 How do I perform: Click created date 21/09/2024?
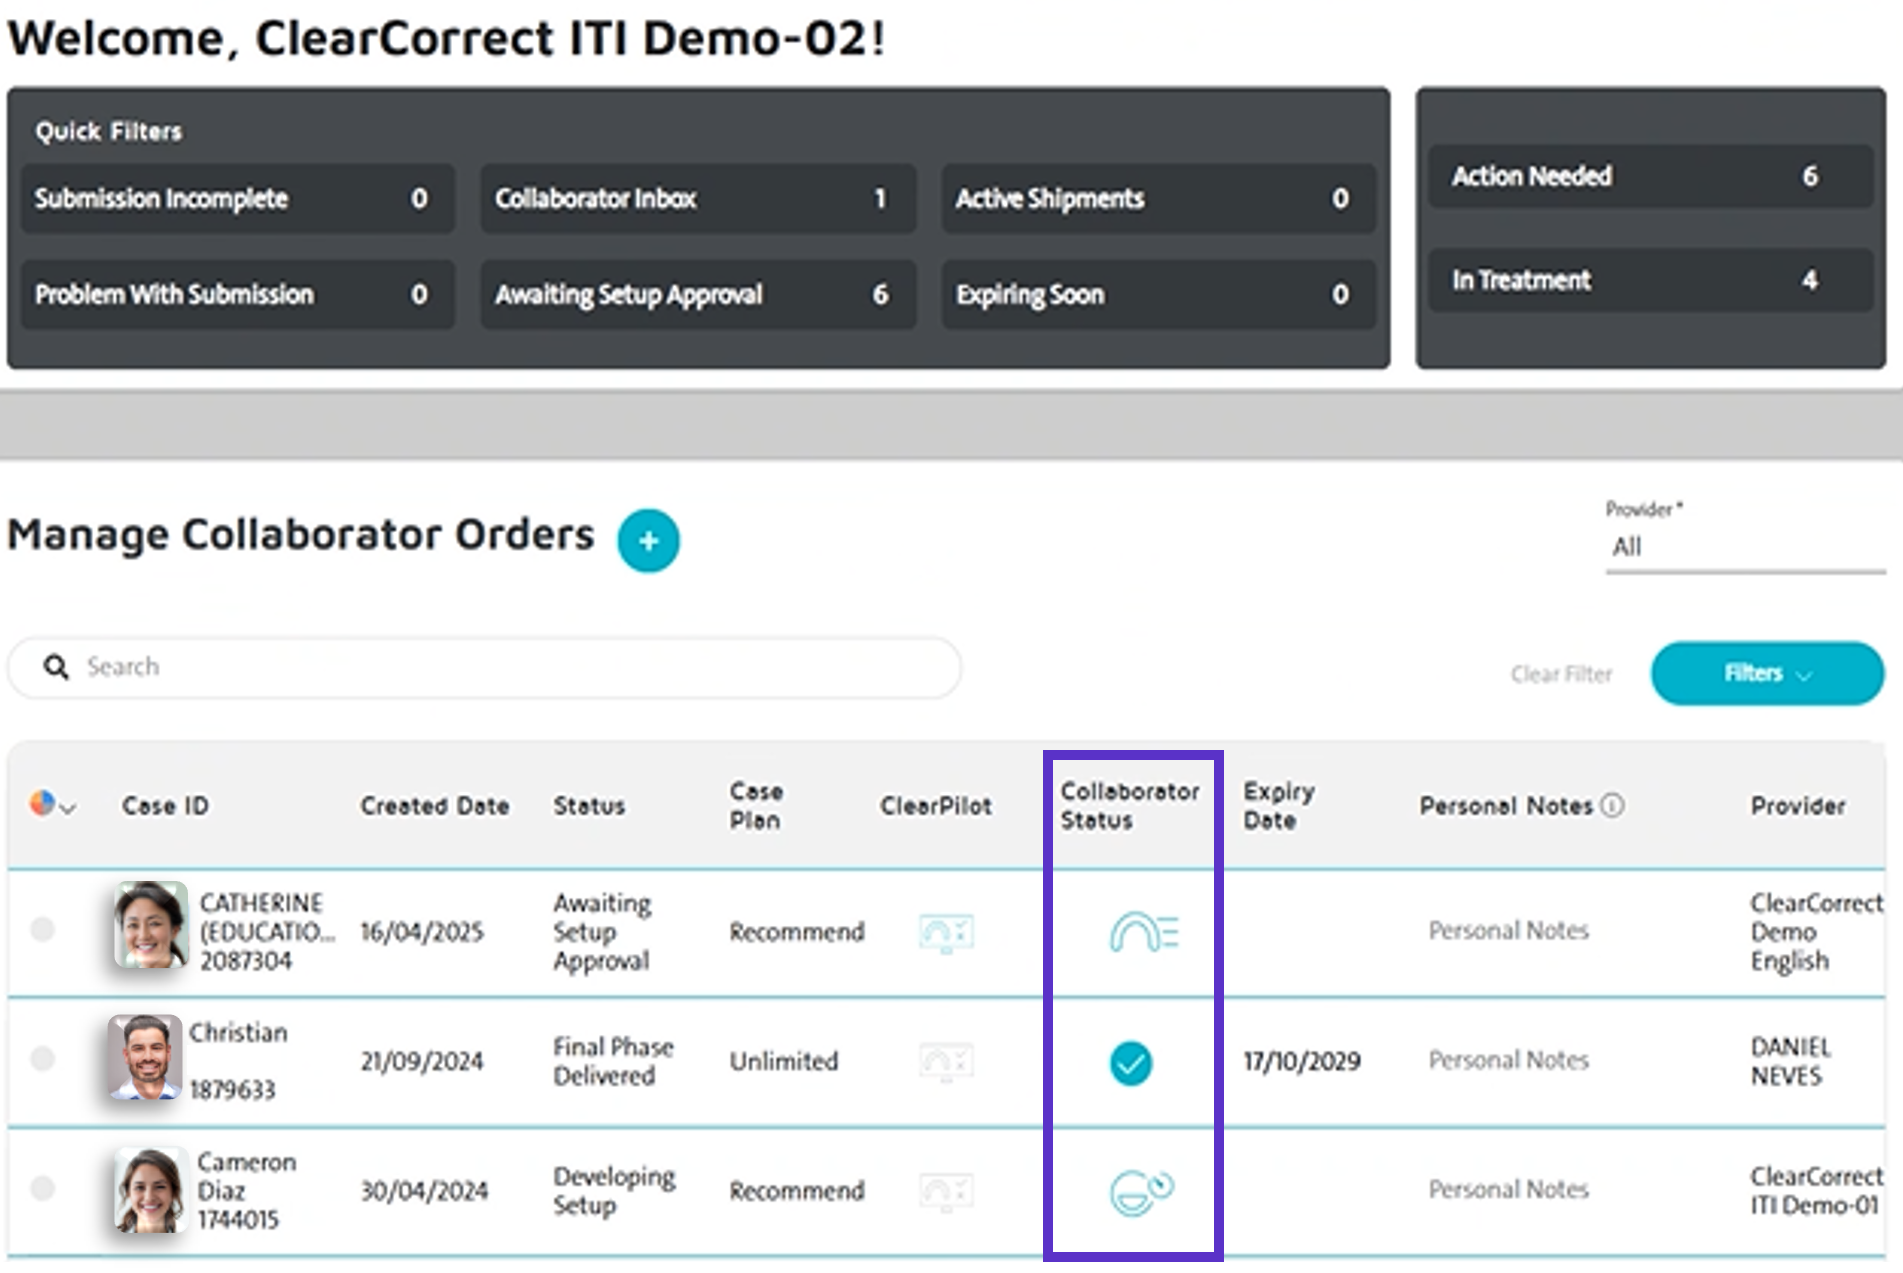(x=422, y=1061)
